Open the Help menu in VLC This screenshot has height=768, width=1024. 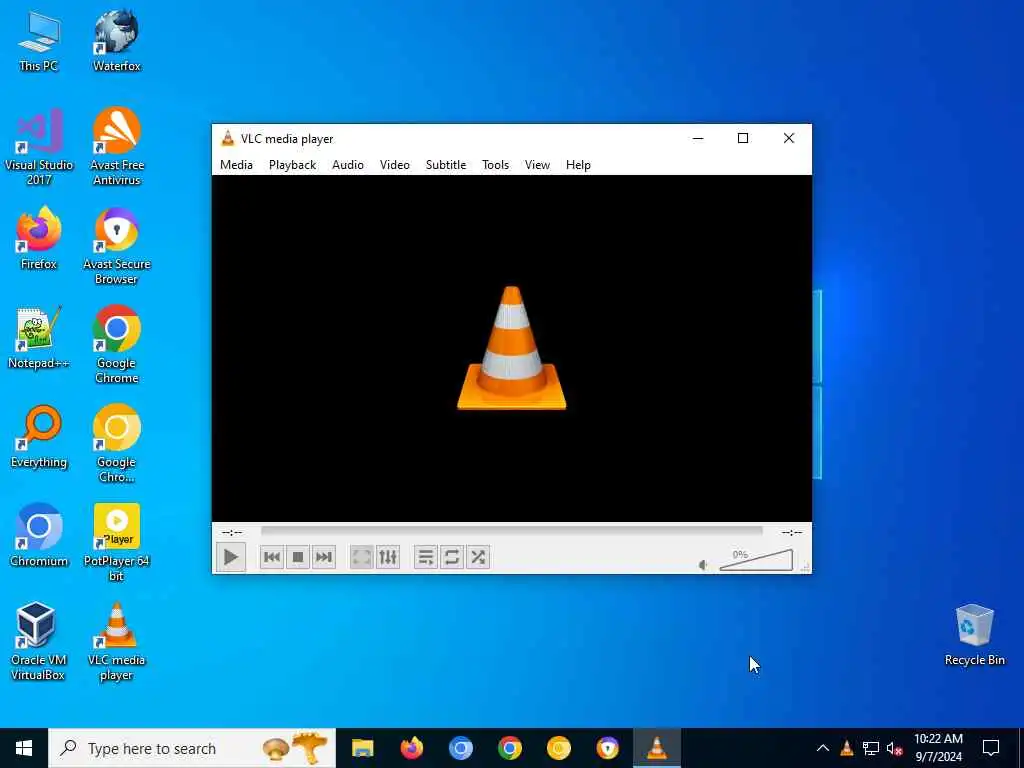click(x=579, y=165)
